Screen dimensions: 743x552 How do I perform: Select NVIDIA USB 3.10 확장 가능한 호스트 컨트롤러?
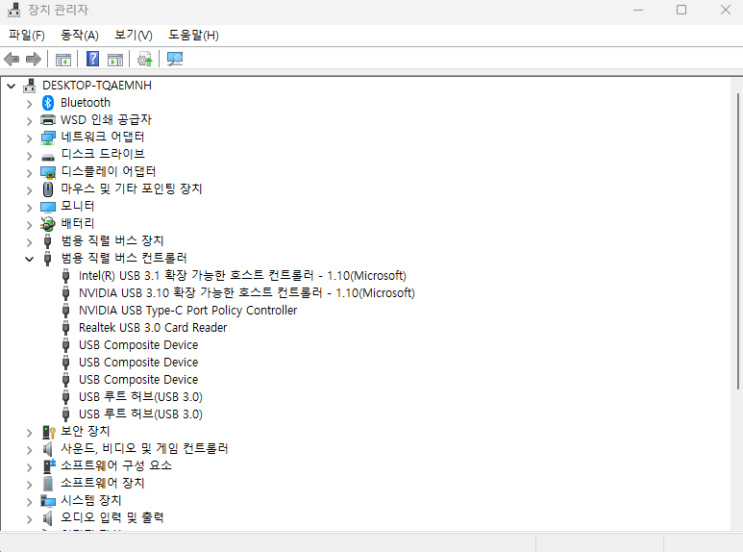click(x=247, y=293)
